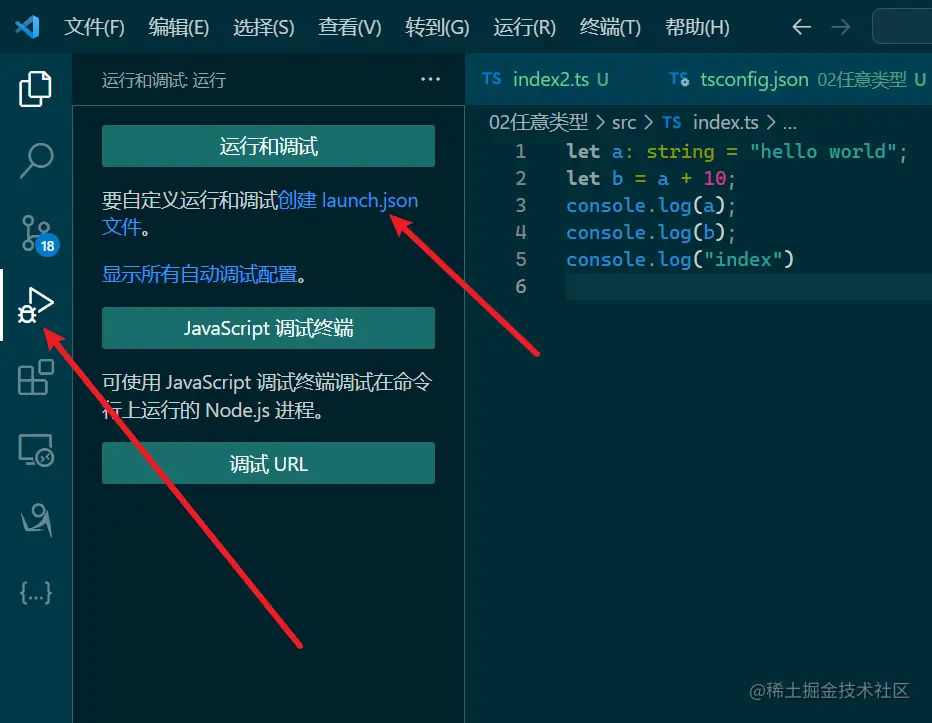Click the 调试 URL button
Image resolution: width=932 pixels, height=723 pixels.
[268, 463]
